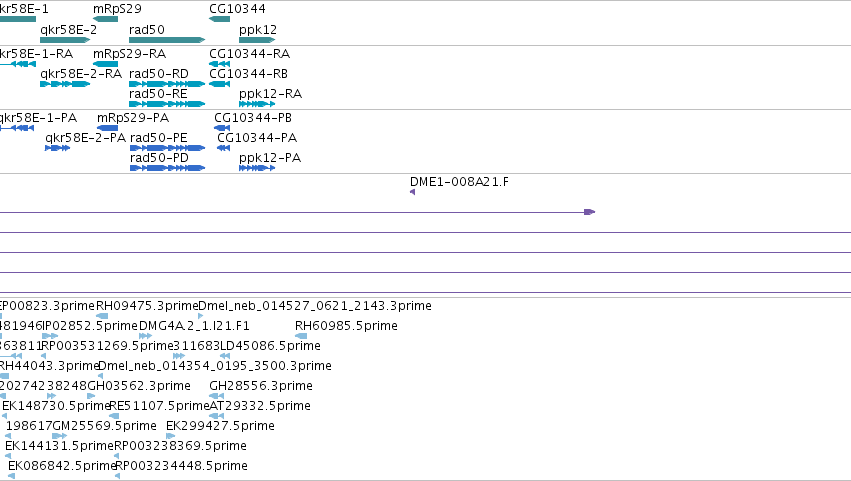Image resolution: width=851 pixels, height=481 pixels.
Task: Click the ppk12 gene arrow
Action: (x=257, y=40)
